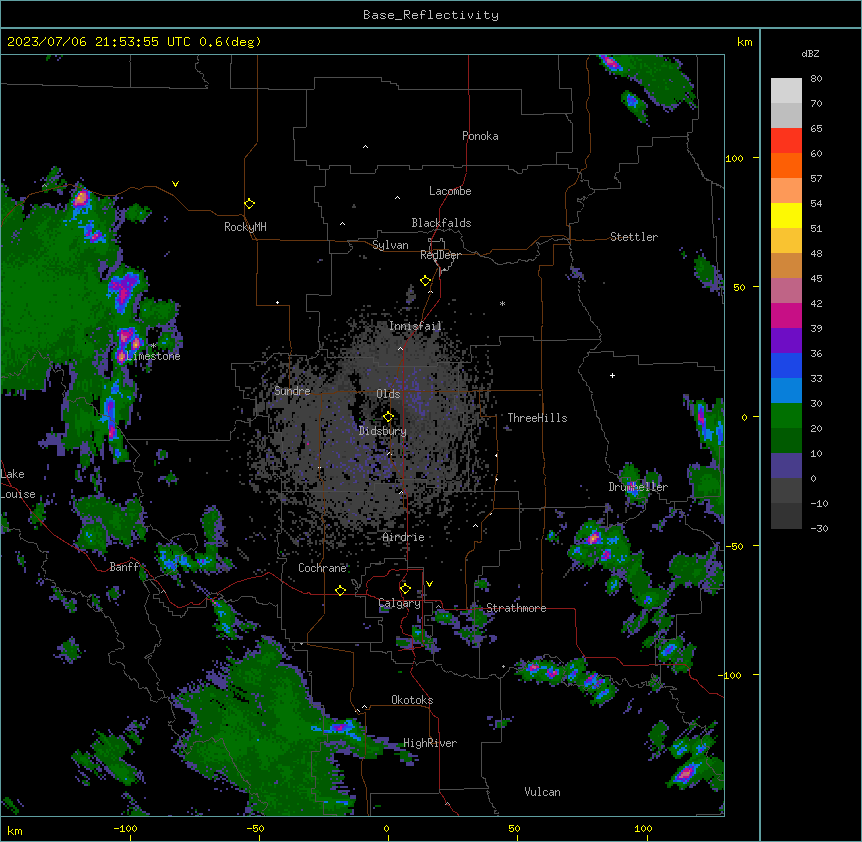Click the yellow diamond marker below RedDeer

426,281
